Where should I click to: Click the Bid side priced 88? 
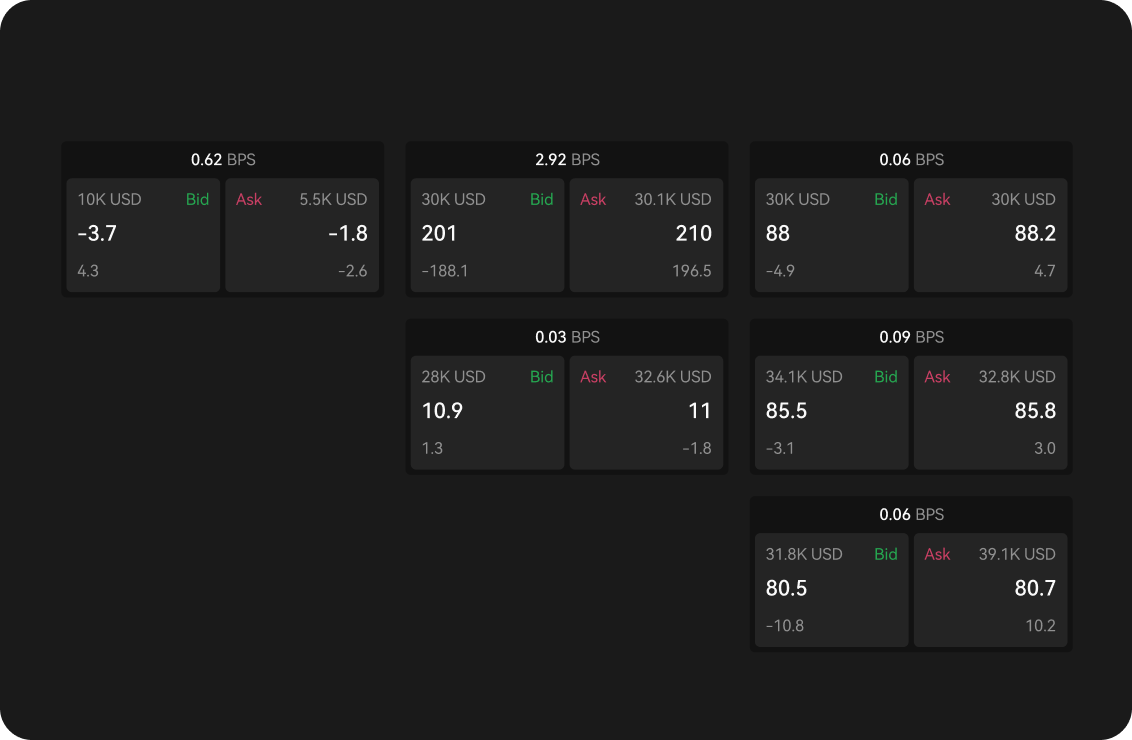click(831, 234)
